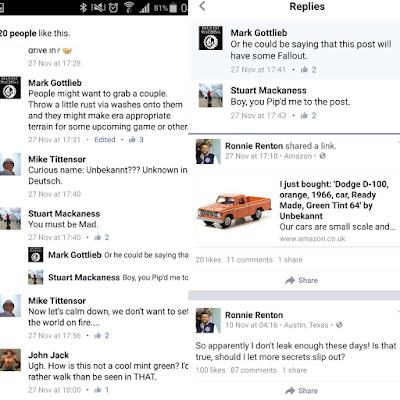Open the '20 people like this' list
400x400 pixels.
35,33
